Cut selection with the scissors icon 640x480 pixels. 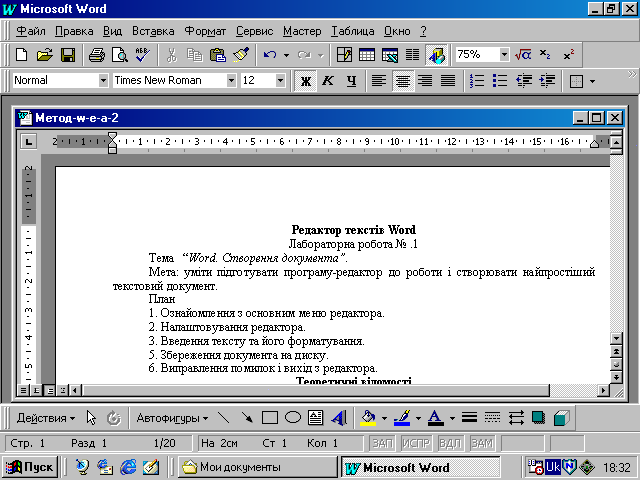pos(171,55)
